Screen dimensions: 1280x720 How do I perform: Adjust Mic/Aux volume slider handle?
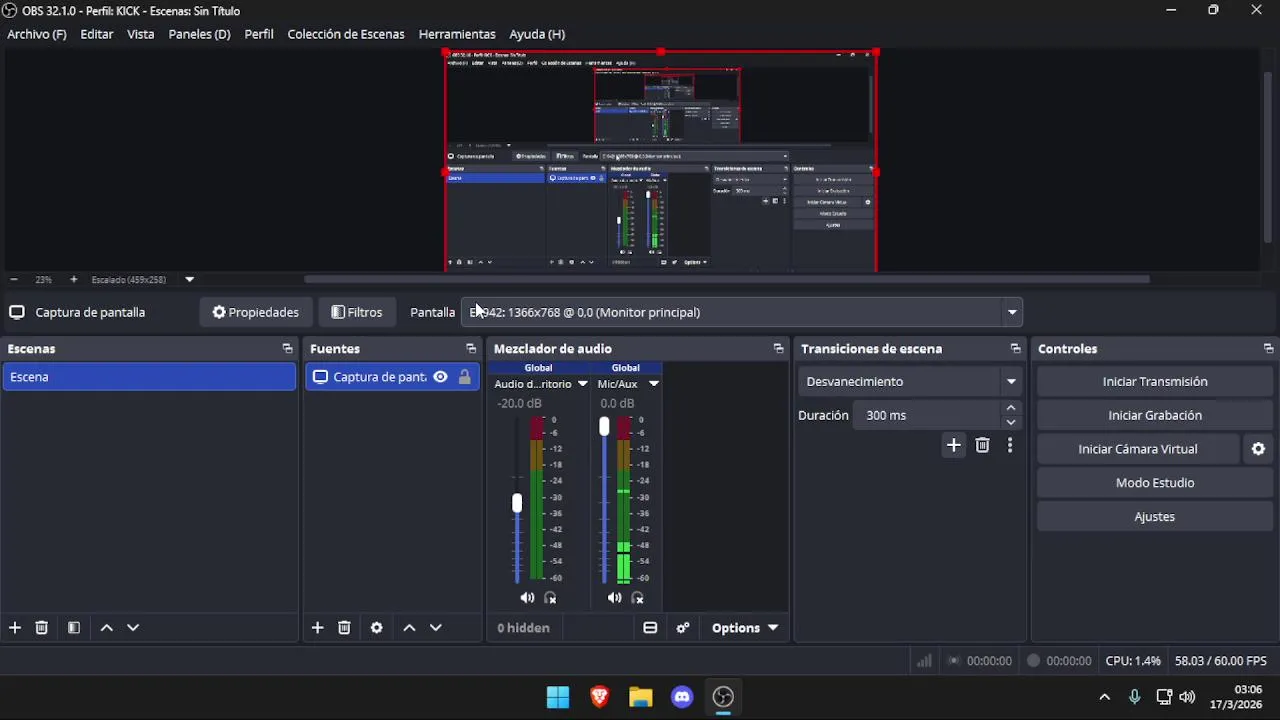[604, 427]
